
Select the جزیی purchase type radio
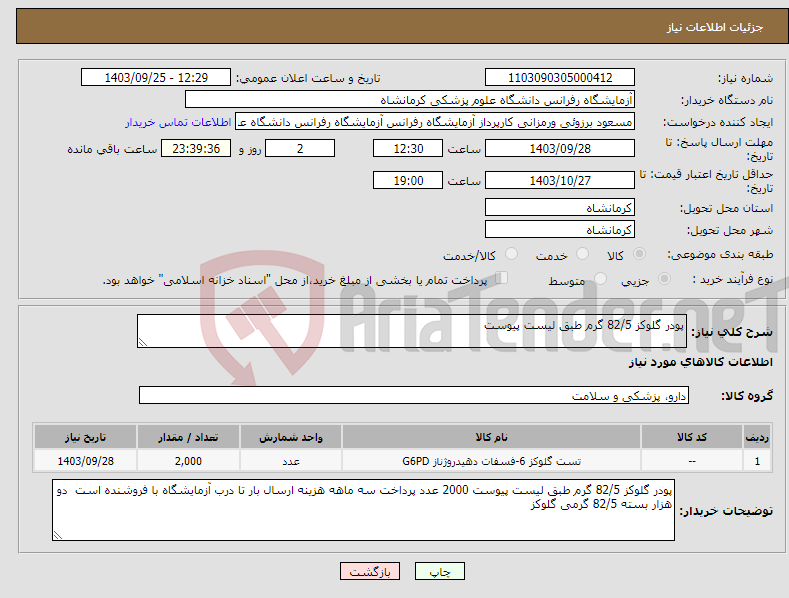[664, 278]
